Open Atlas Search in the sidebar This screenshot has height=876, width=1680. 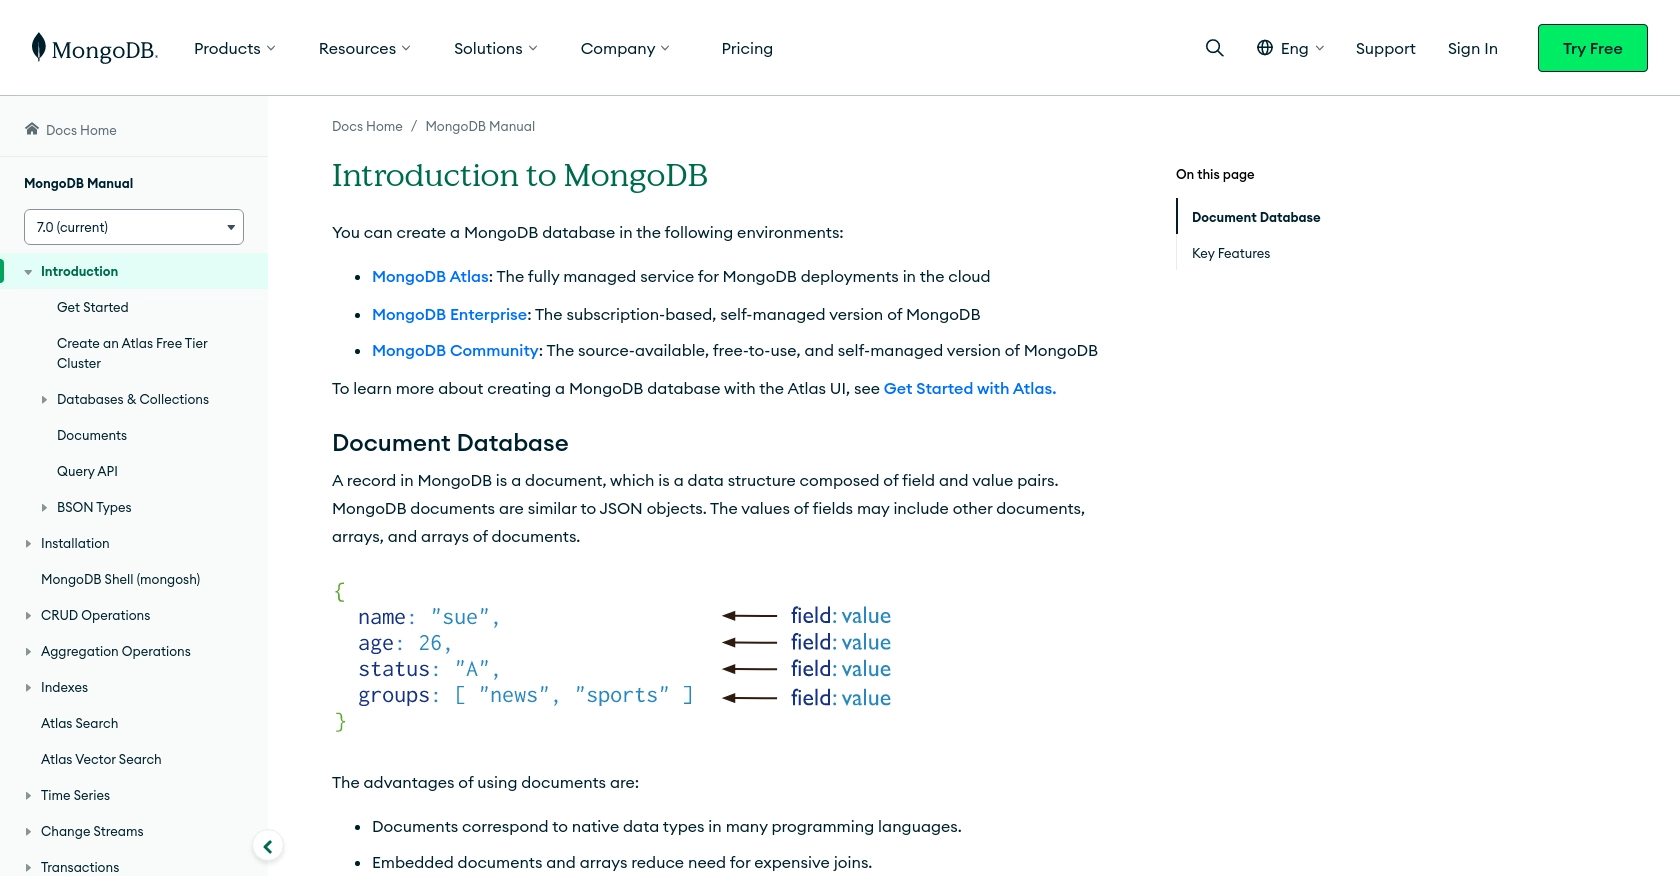79,723
